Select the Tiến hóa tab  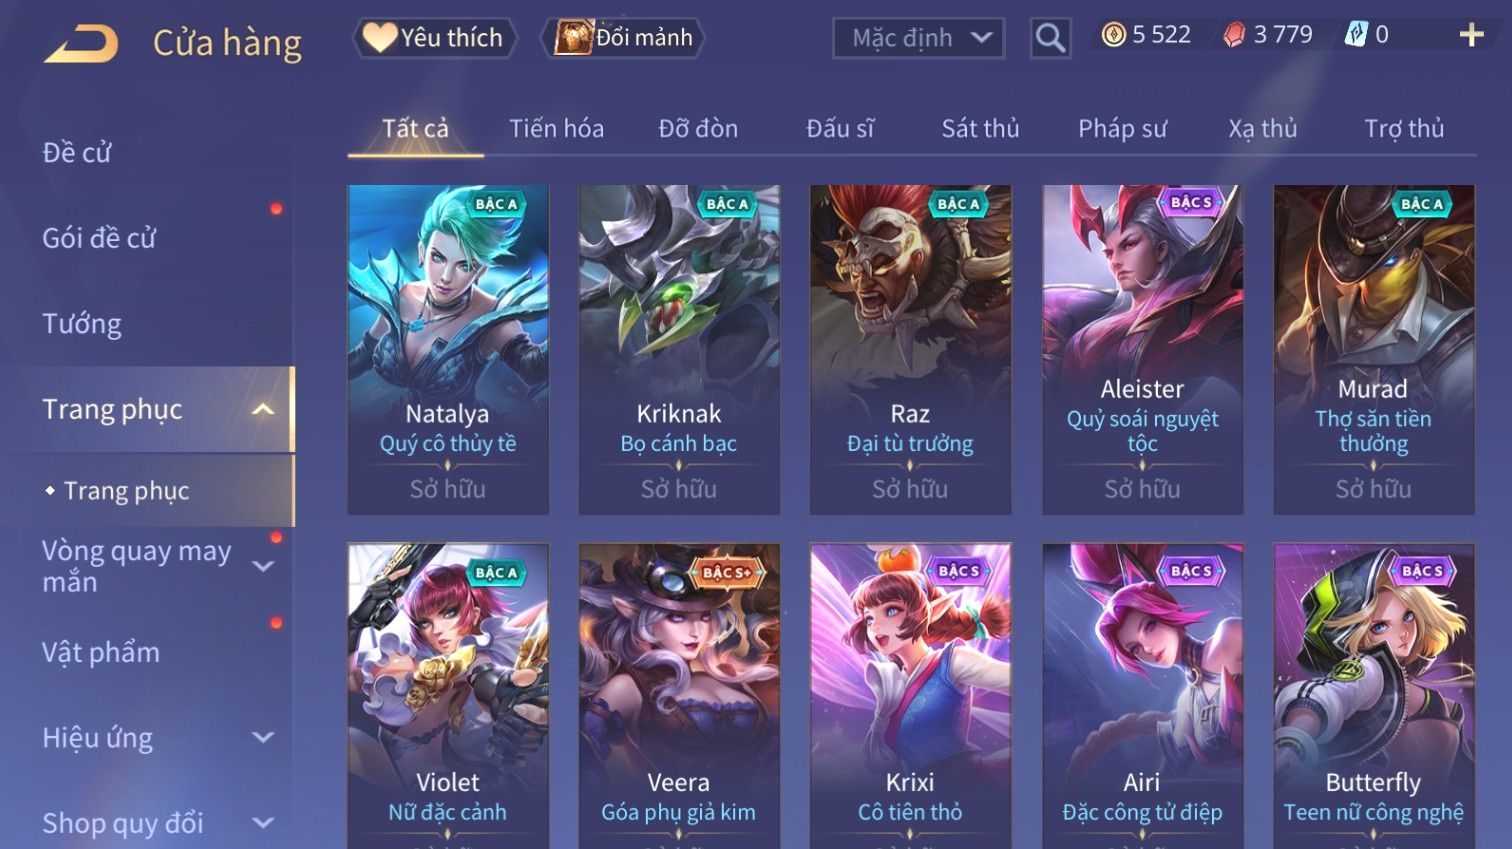coord(556,129)
